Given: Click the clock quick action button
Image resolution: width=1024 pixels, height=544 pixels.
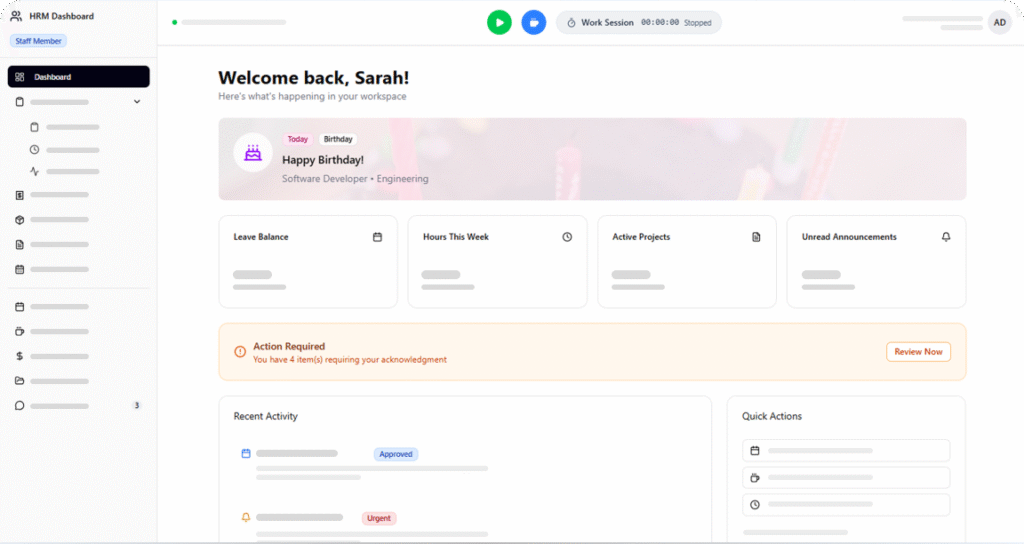Looking at the screenshot, I should [x=846, y=505].
